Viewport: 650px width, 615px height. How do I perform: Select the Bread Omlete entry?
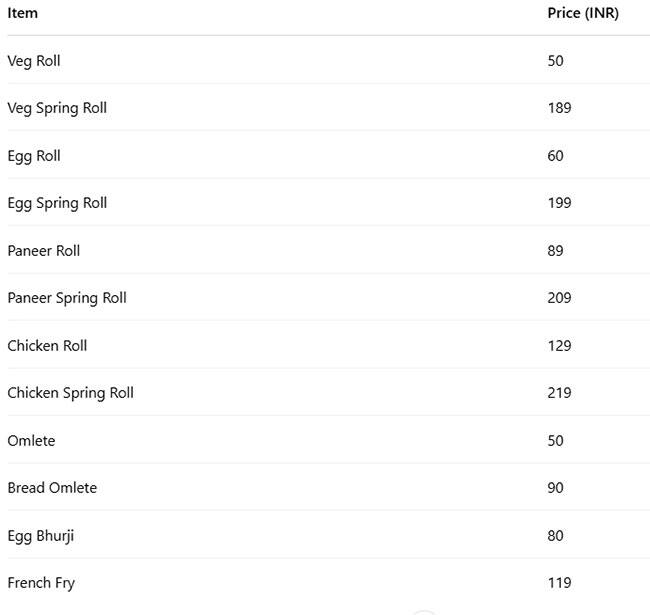[x=52, y=488]
